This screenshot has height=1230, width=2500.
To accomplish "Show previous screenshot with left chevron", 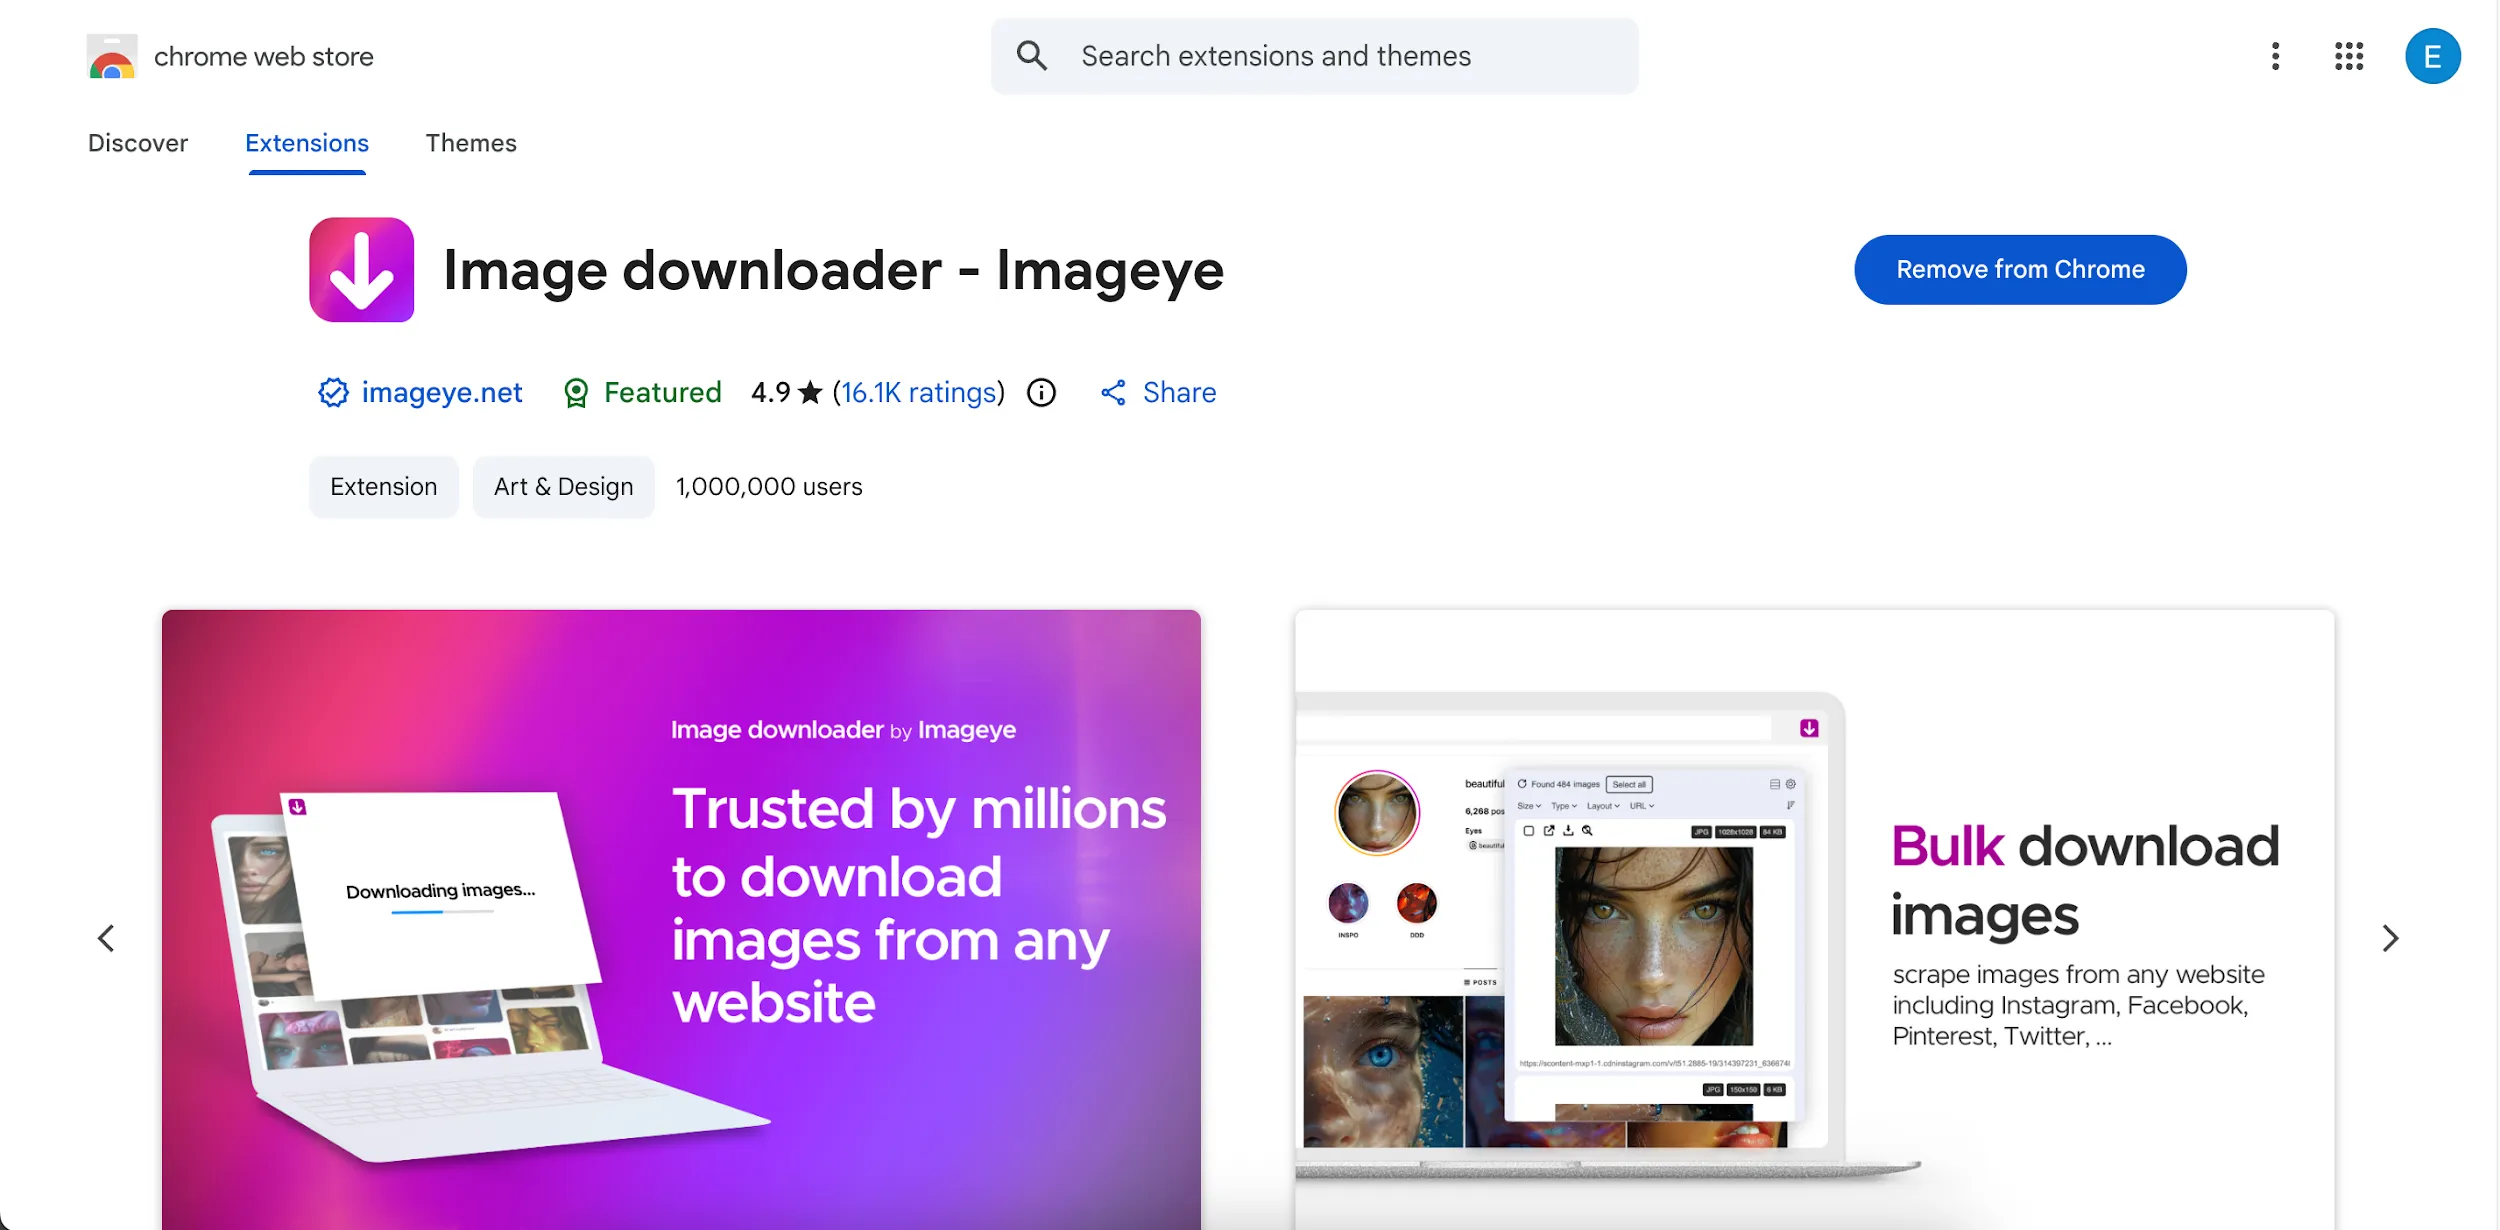I will [106, 938].
